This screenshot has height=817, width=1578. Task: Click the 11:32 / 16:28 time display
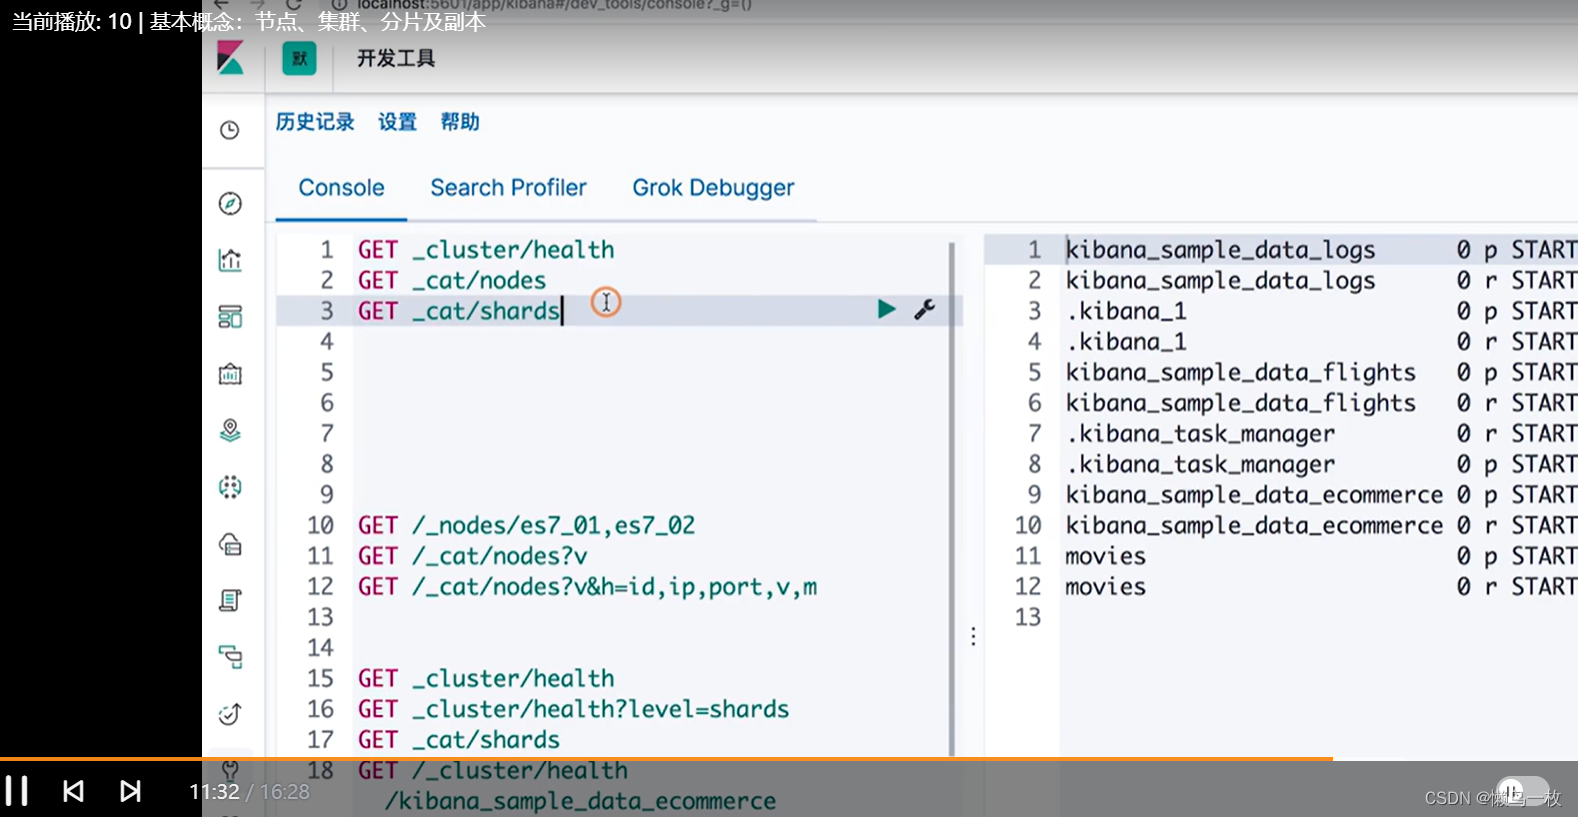(249, 792)
